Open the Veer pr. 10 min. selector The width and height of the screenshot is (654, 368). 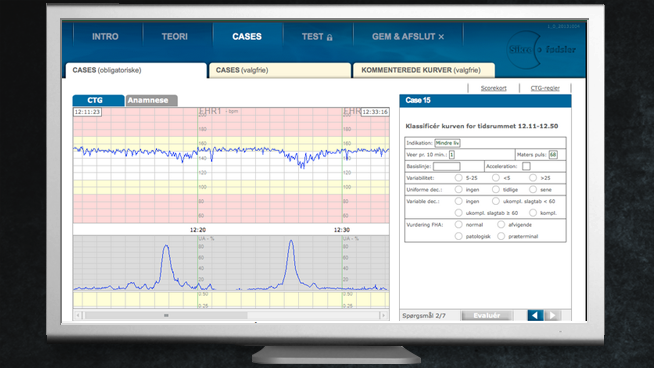tap(452, 155)
